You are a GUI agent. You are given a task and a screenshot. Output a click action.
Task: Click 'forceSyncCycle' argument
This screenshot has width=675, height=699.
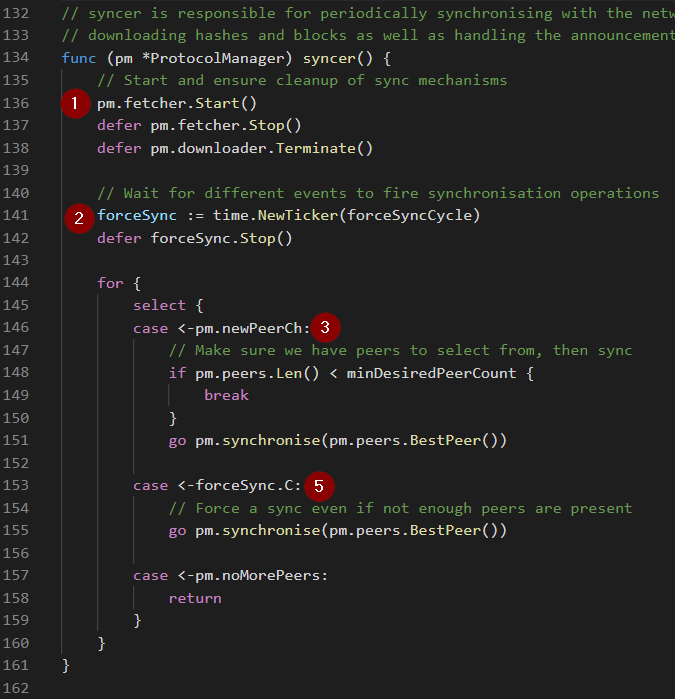(409, 215)
